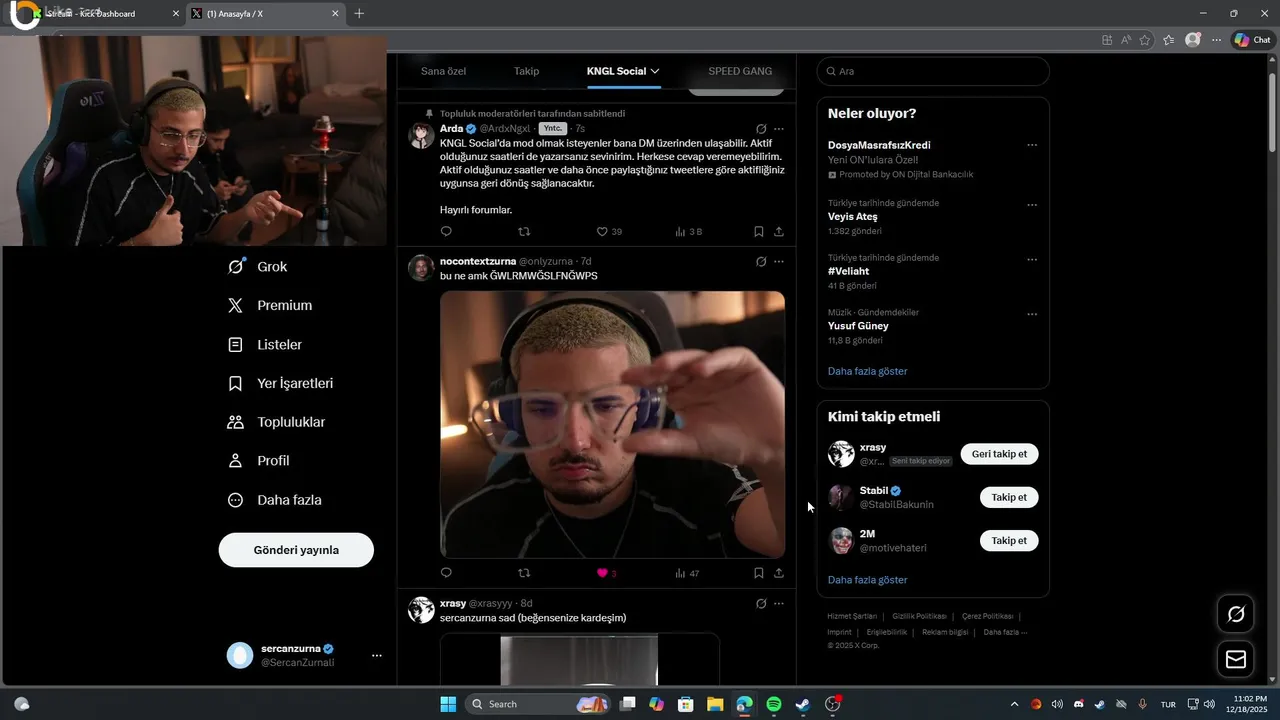Image resolution: width=1280 pixels, height=720 pixels.
Task: Open options for #Veliaht trend
Action: pyautogui.click(x=1032, y=259)
